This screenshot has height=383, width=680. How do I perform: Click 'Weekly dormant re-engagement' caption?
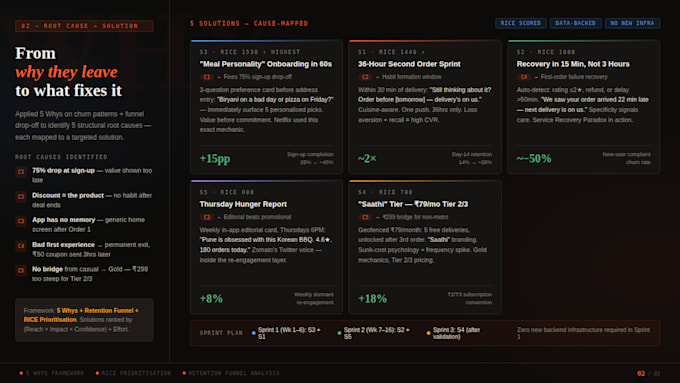314,298
